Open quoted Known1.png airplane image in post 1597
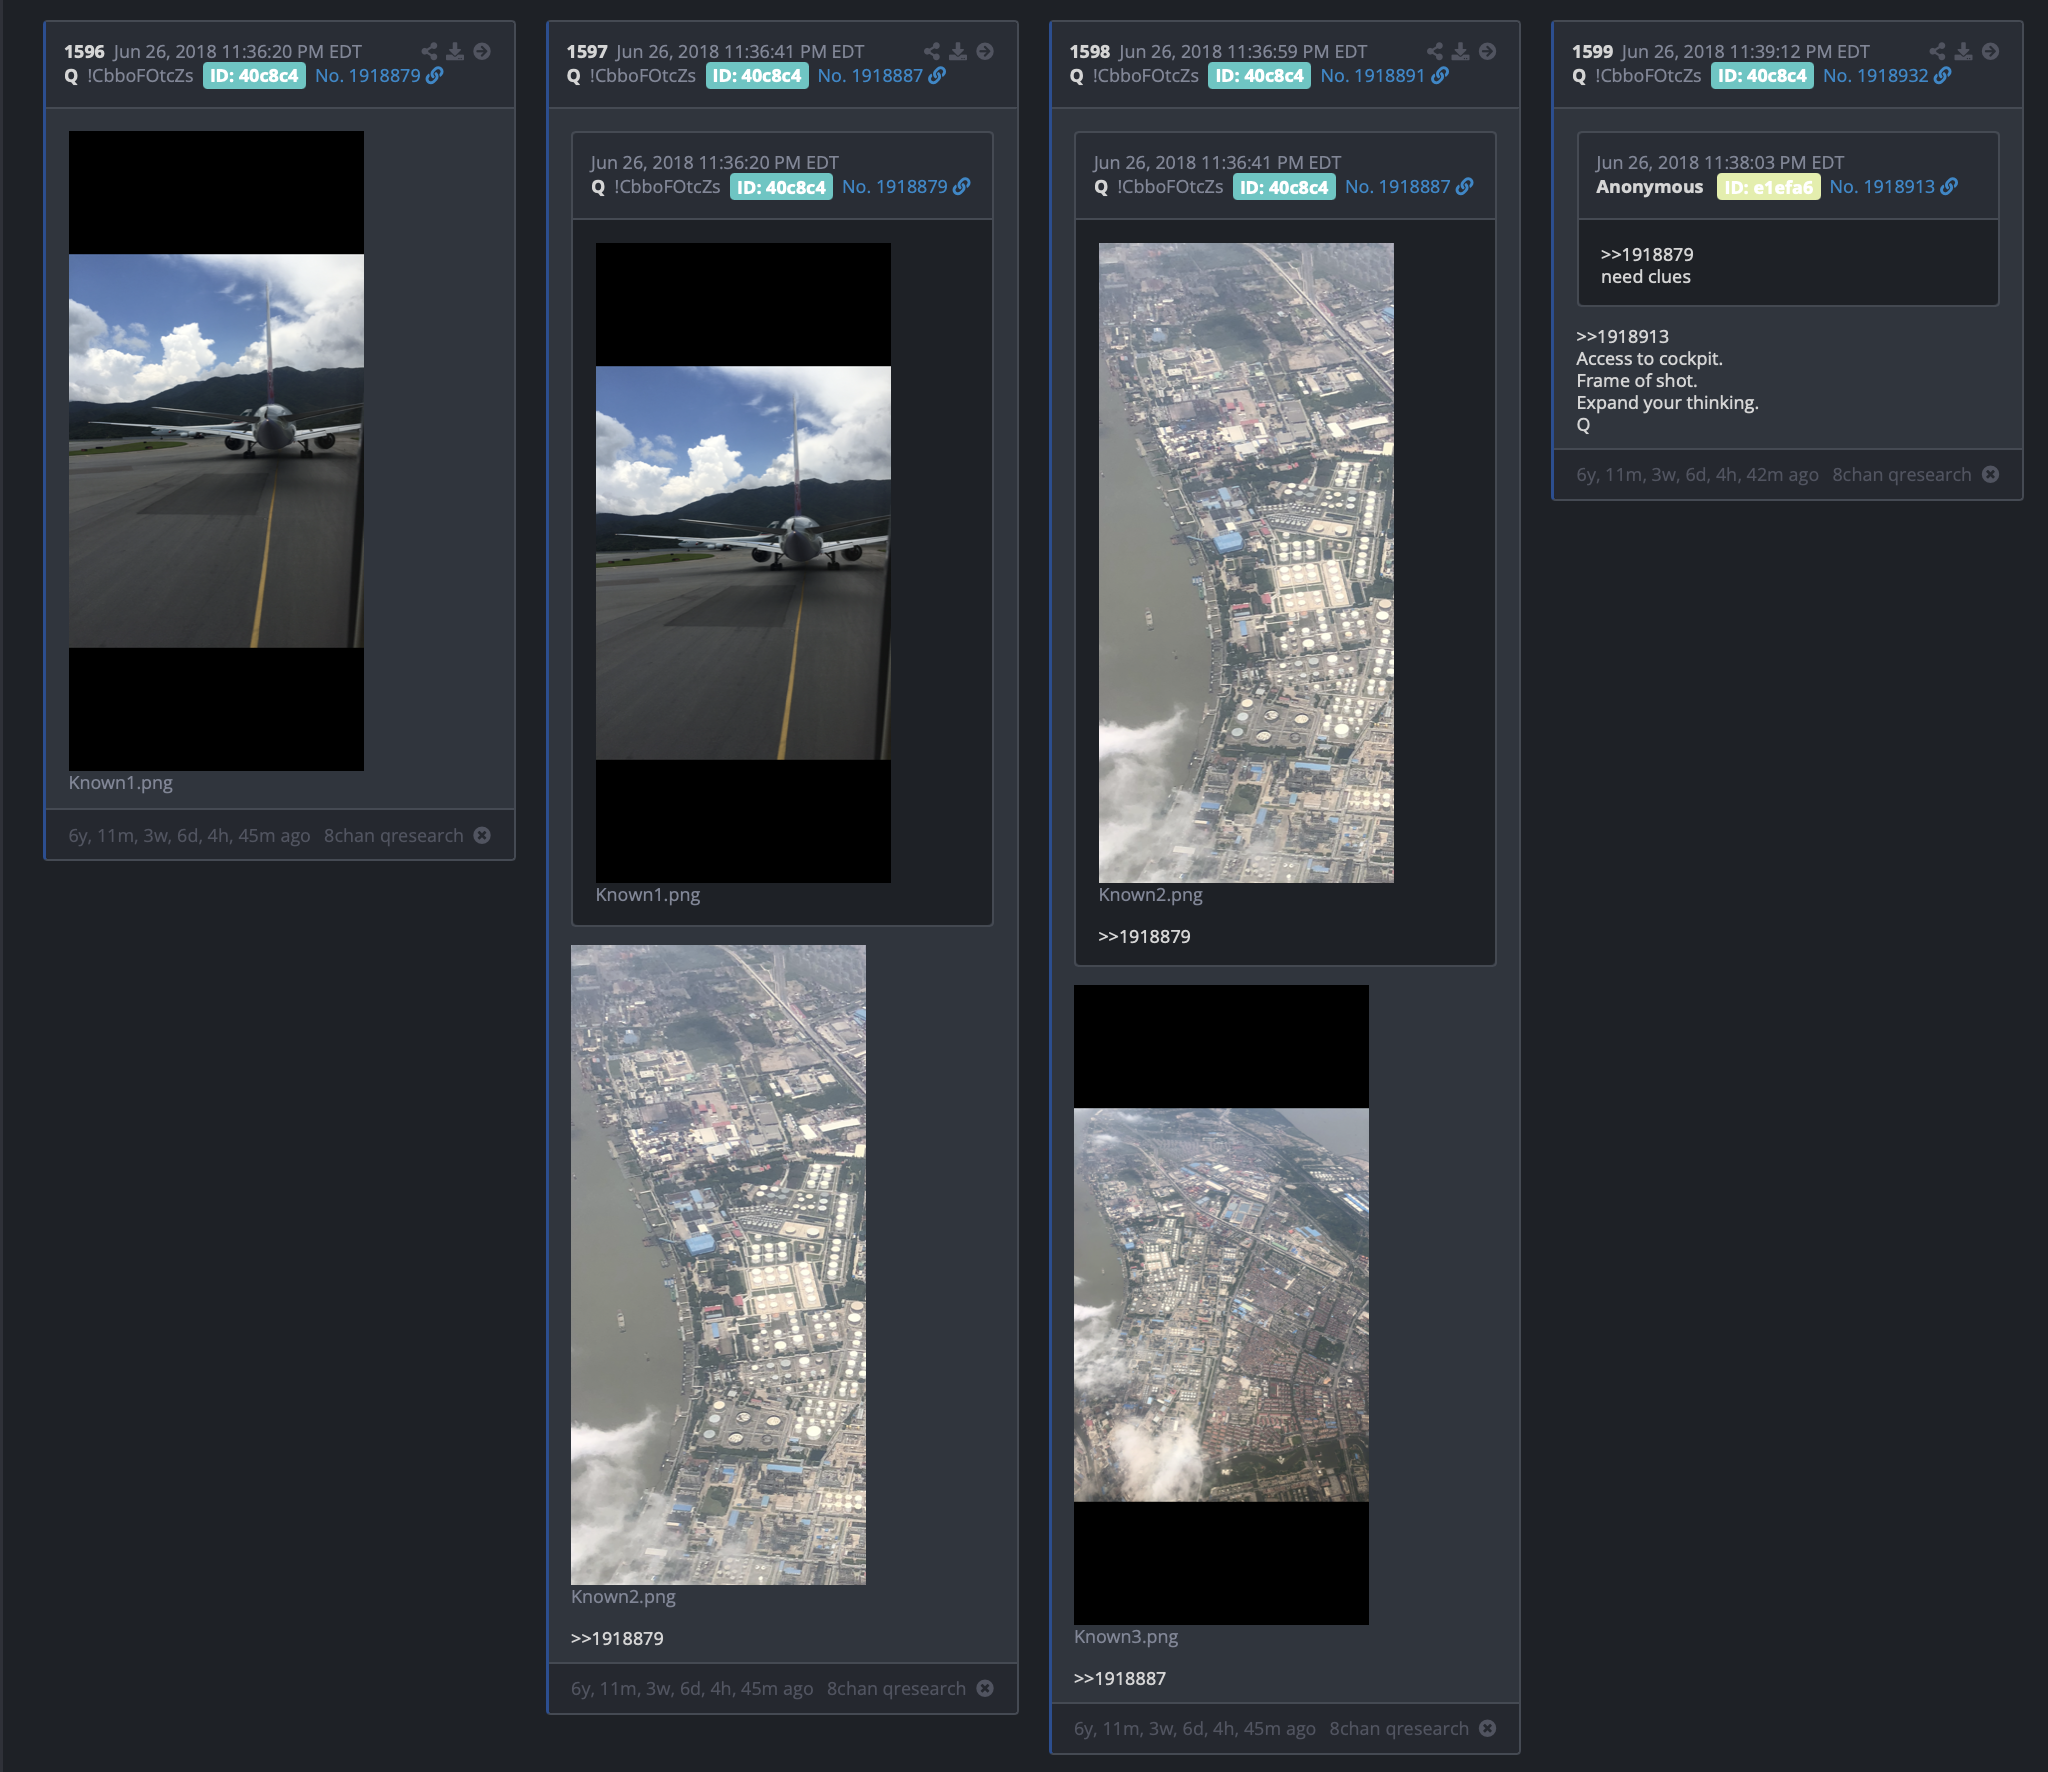The height and width of the screenshot is (1772, 2048). pyautogui.click(x=743, y=563)
